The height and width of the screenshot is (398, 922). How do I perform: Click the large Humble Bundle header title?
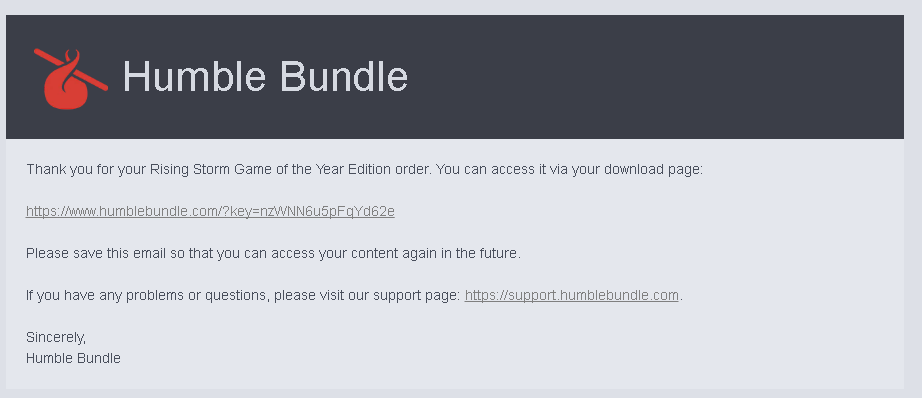pyautogui.click(x=265, y=77)
